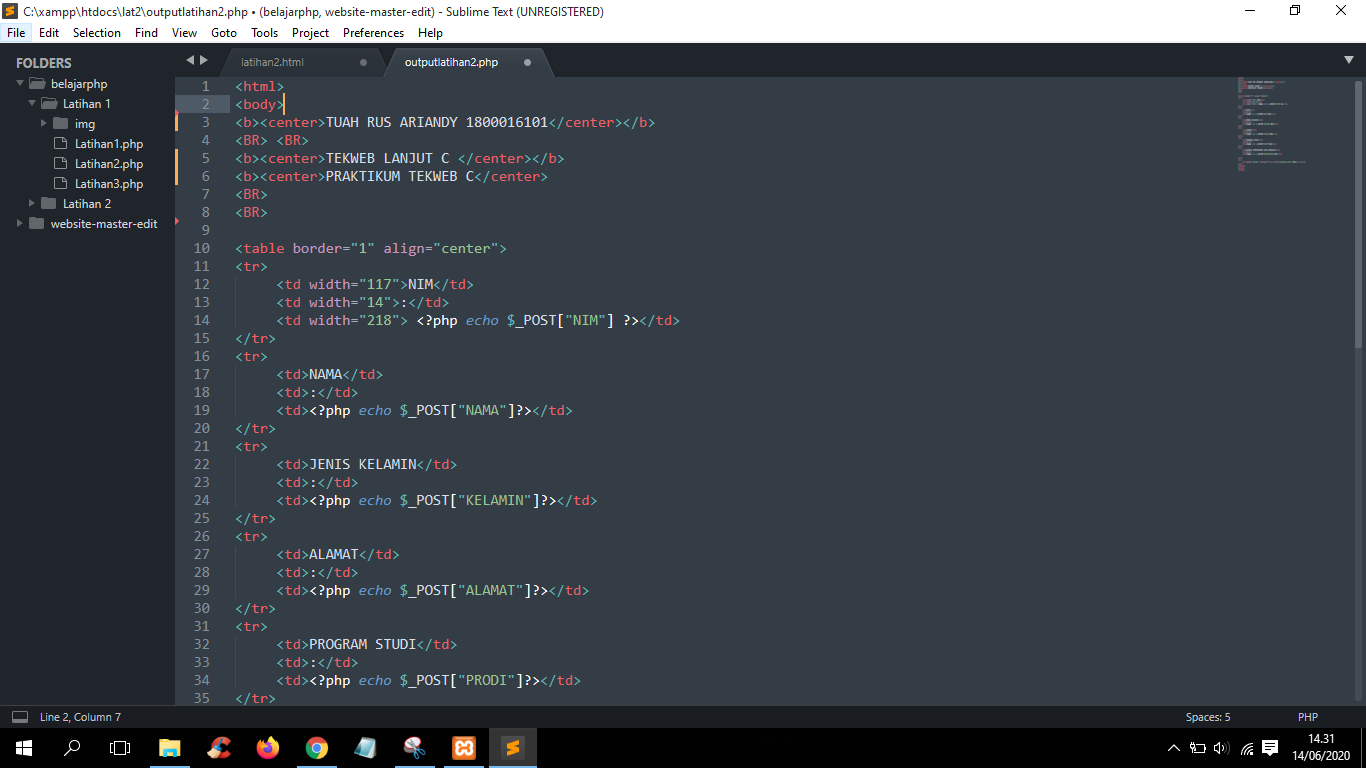Open the Preferences menu

(373, 33)
